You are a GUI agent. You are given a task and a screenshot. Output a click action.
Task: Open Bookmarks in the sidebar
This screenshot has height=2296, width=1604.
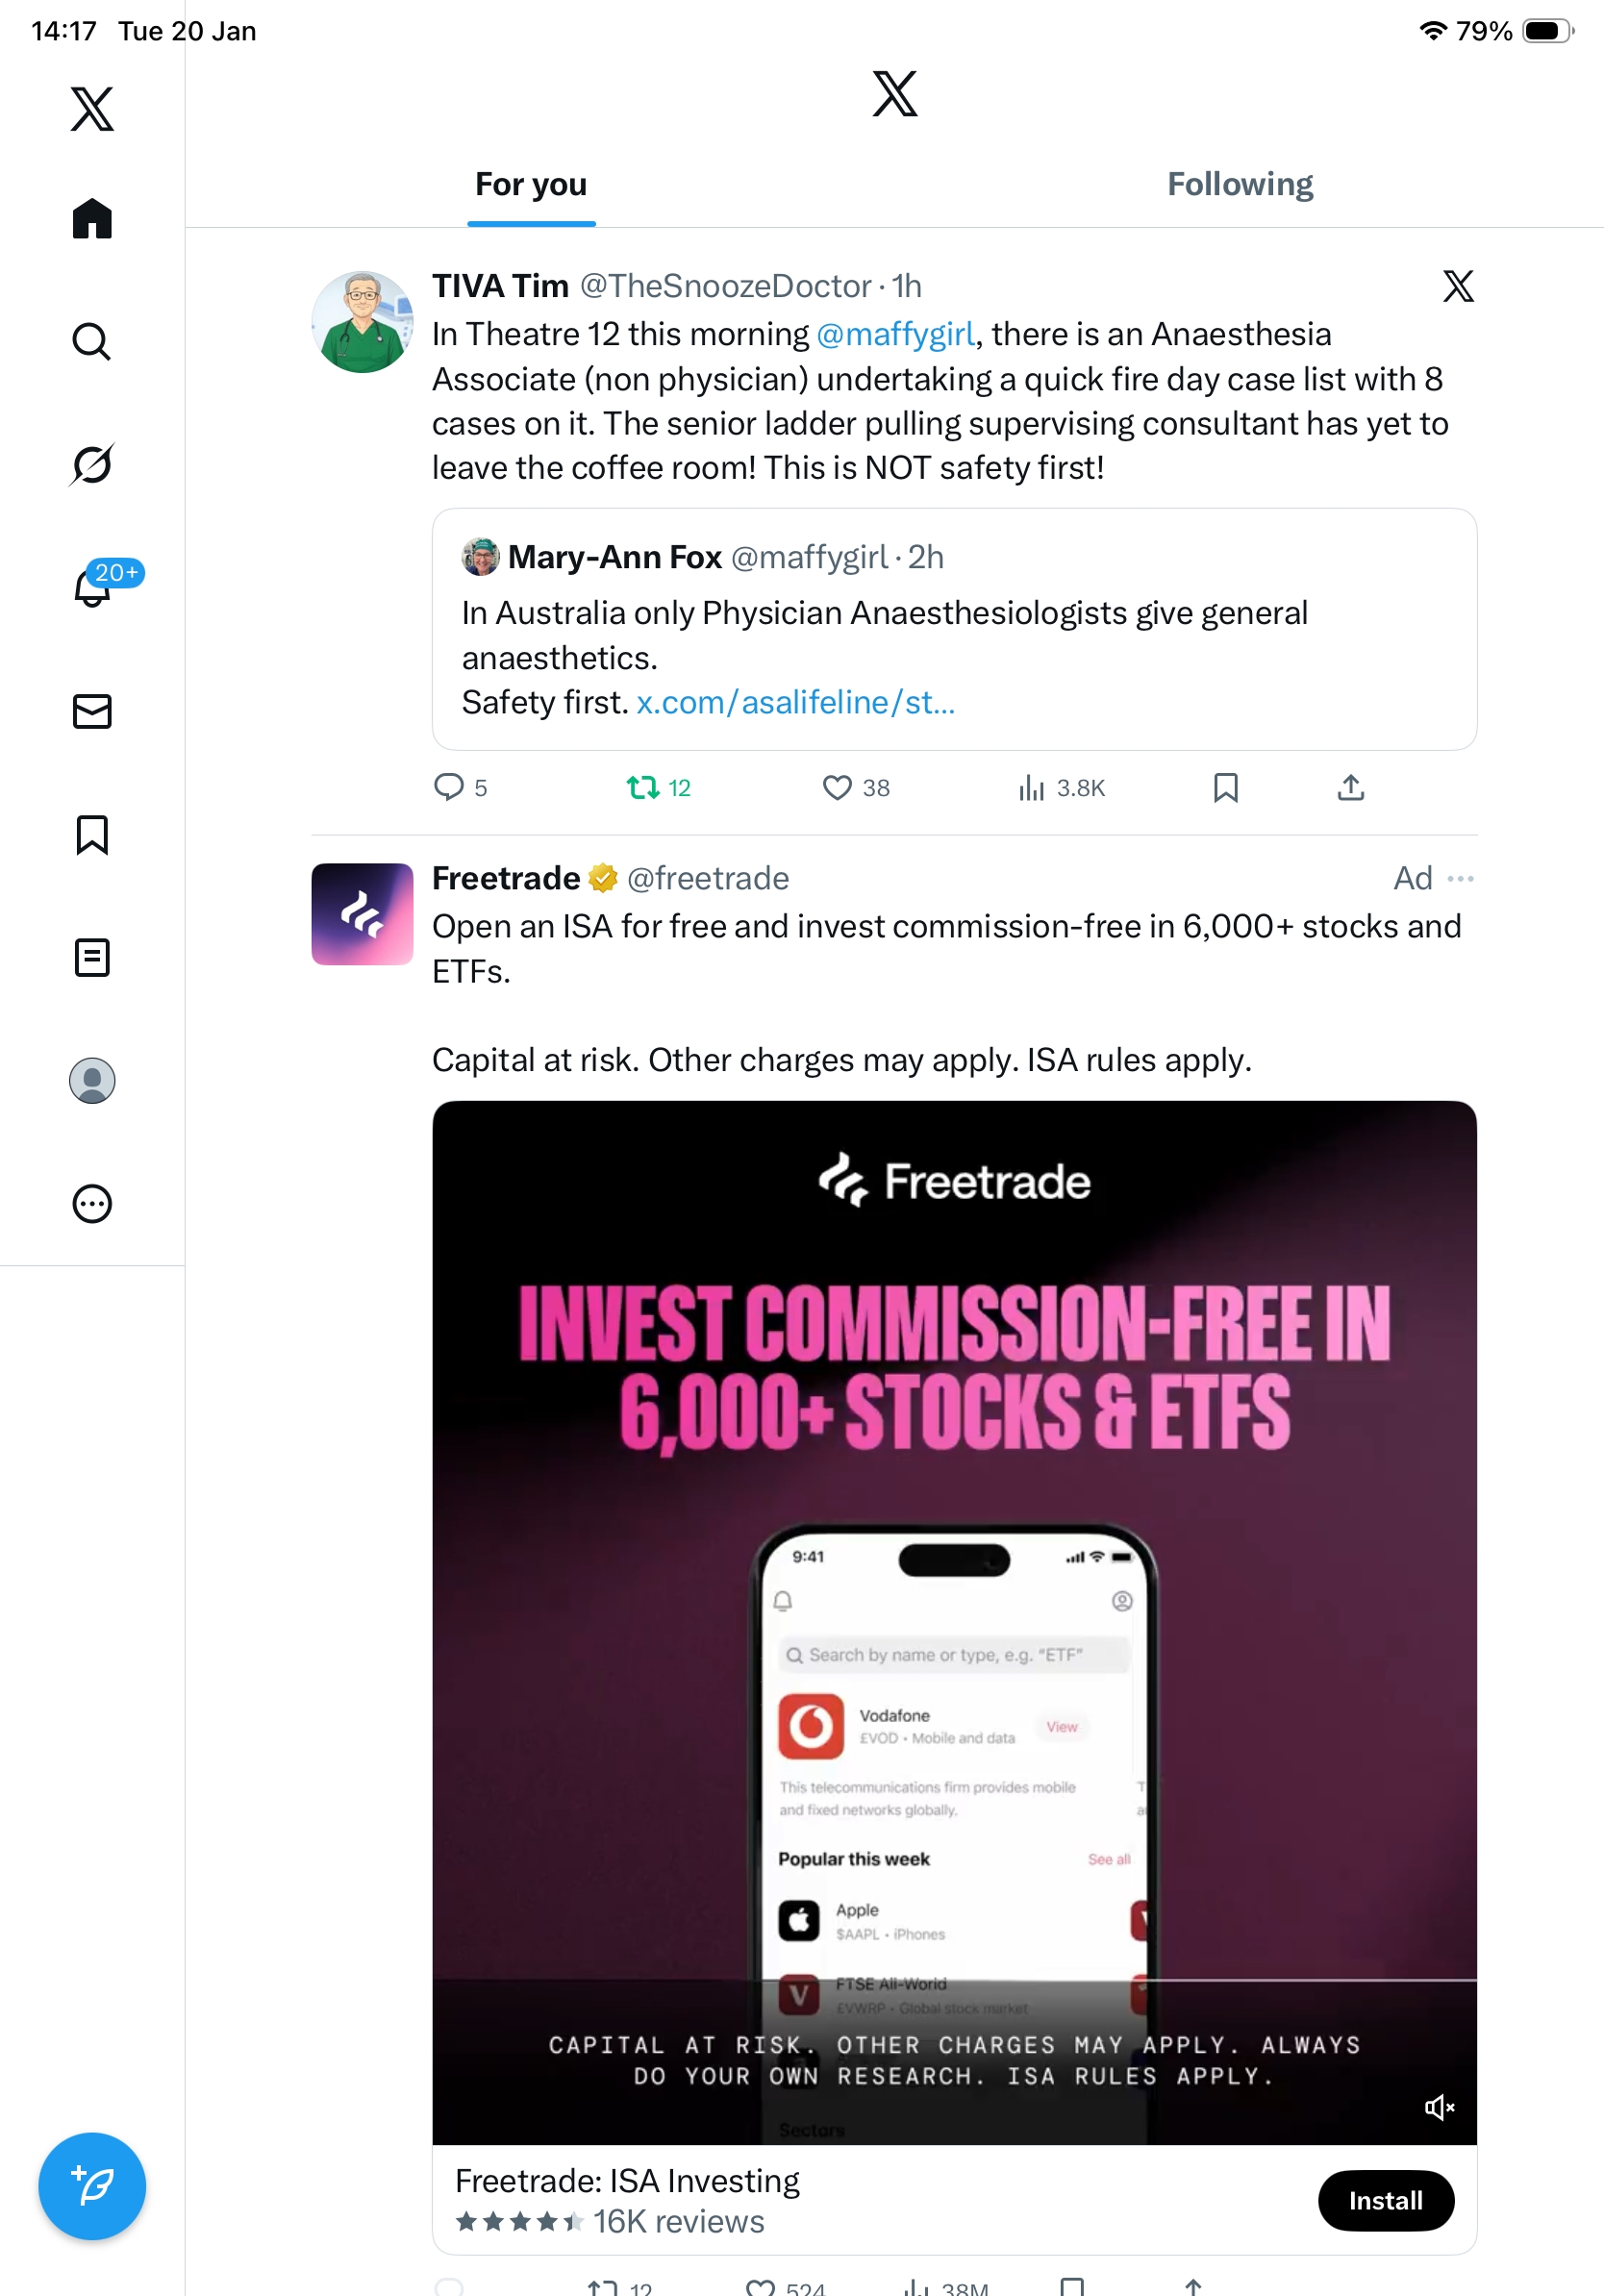point(92,834)
